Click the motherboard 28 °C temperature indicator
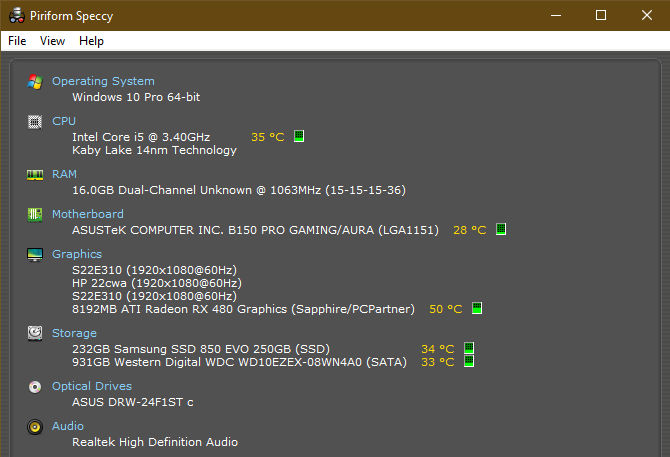The height and width of the screenshot is (457, 670). [x=501, y=229]
